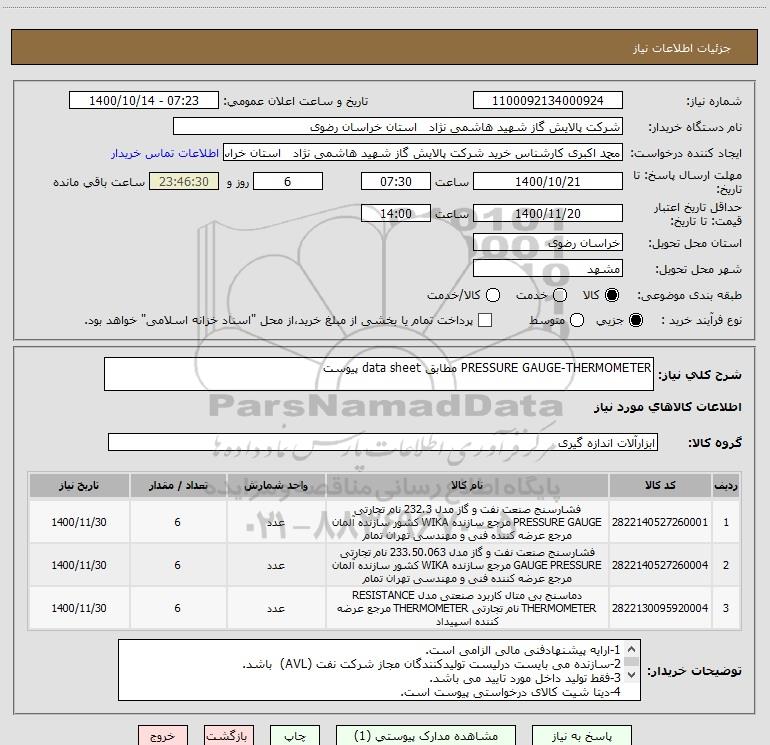Select the متوسط purchase type radio

click(577, 320)
